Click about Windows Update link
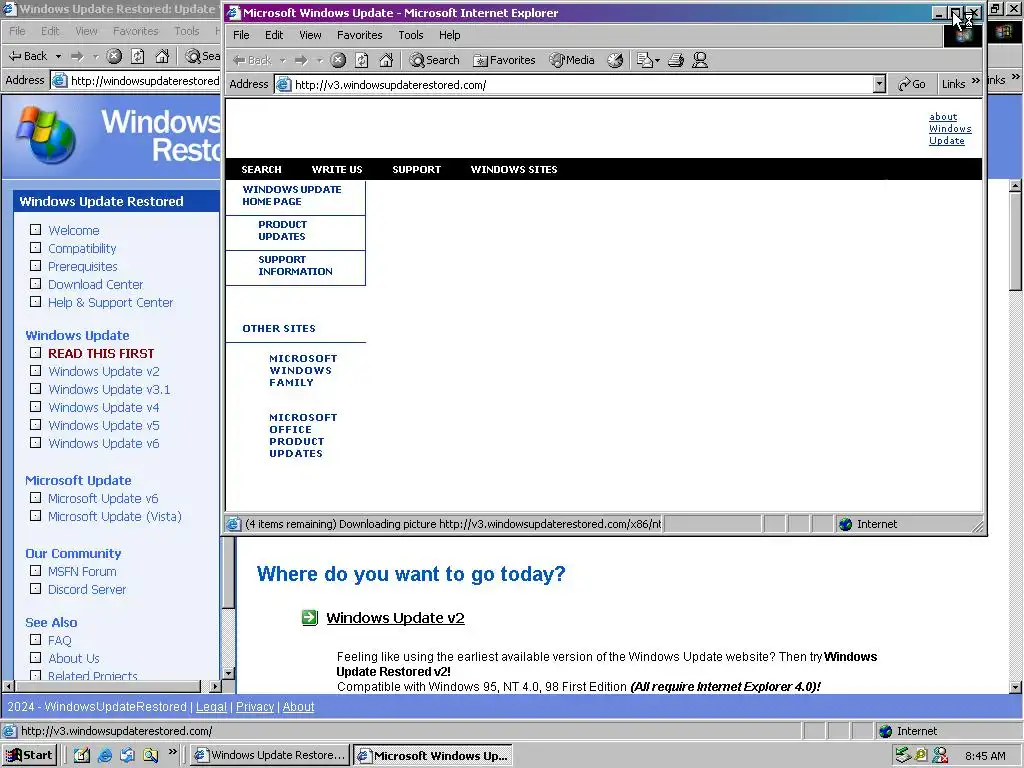Viewport: 1024px width, 768px height. (x=950, y=129)
